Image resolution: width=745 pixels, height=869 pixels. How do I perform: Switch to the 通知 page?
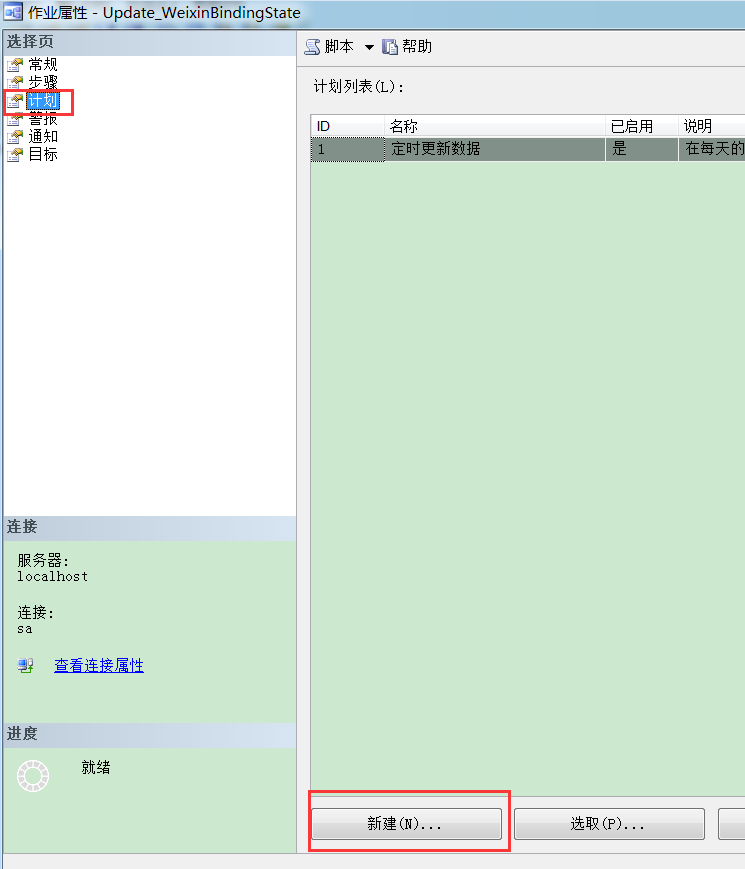[43, 137]
